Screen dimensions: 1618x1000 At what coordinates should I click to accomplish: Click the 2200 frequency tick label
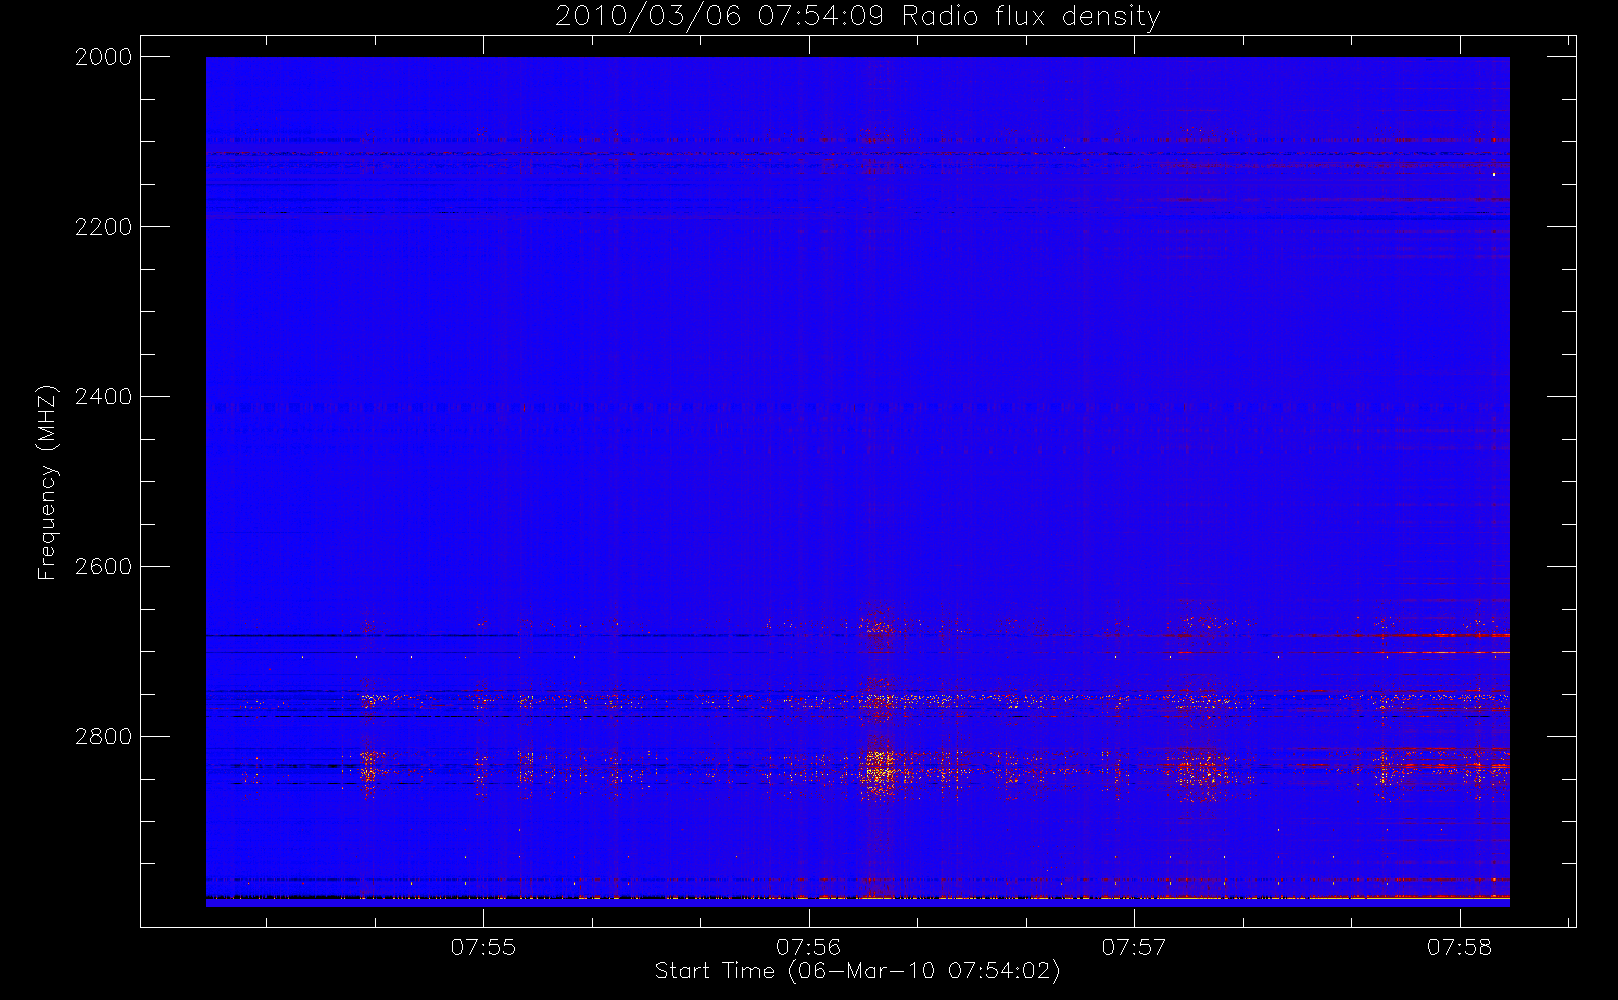(x=104, y=227)
